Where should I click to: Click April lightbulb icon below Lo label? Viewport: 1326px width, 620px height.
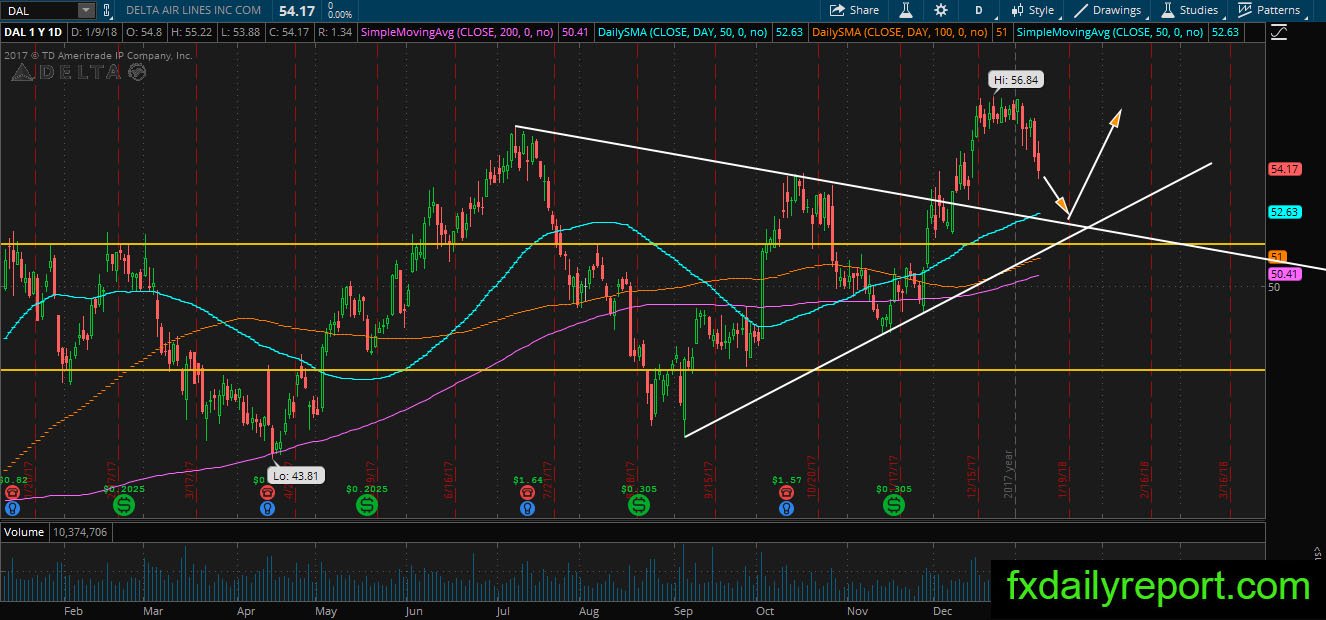point(267,508)
